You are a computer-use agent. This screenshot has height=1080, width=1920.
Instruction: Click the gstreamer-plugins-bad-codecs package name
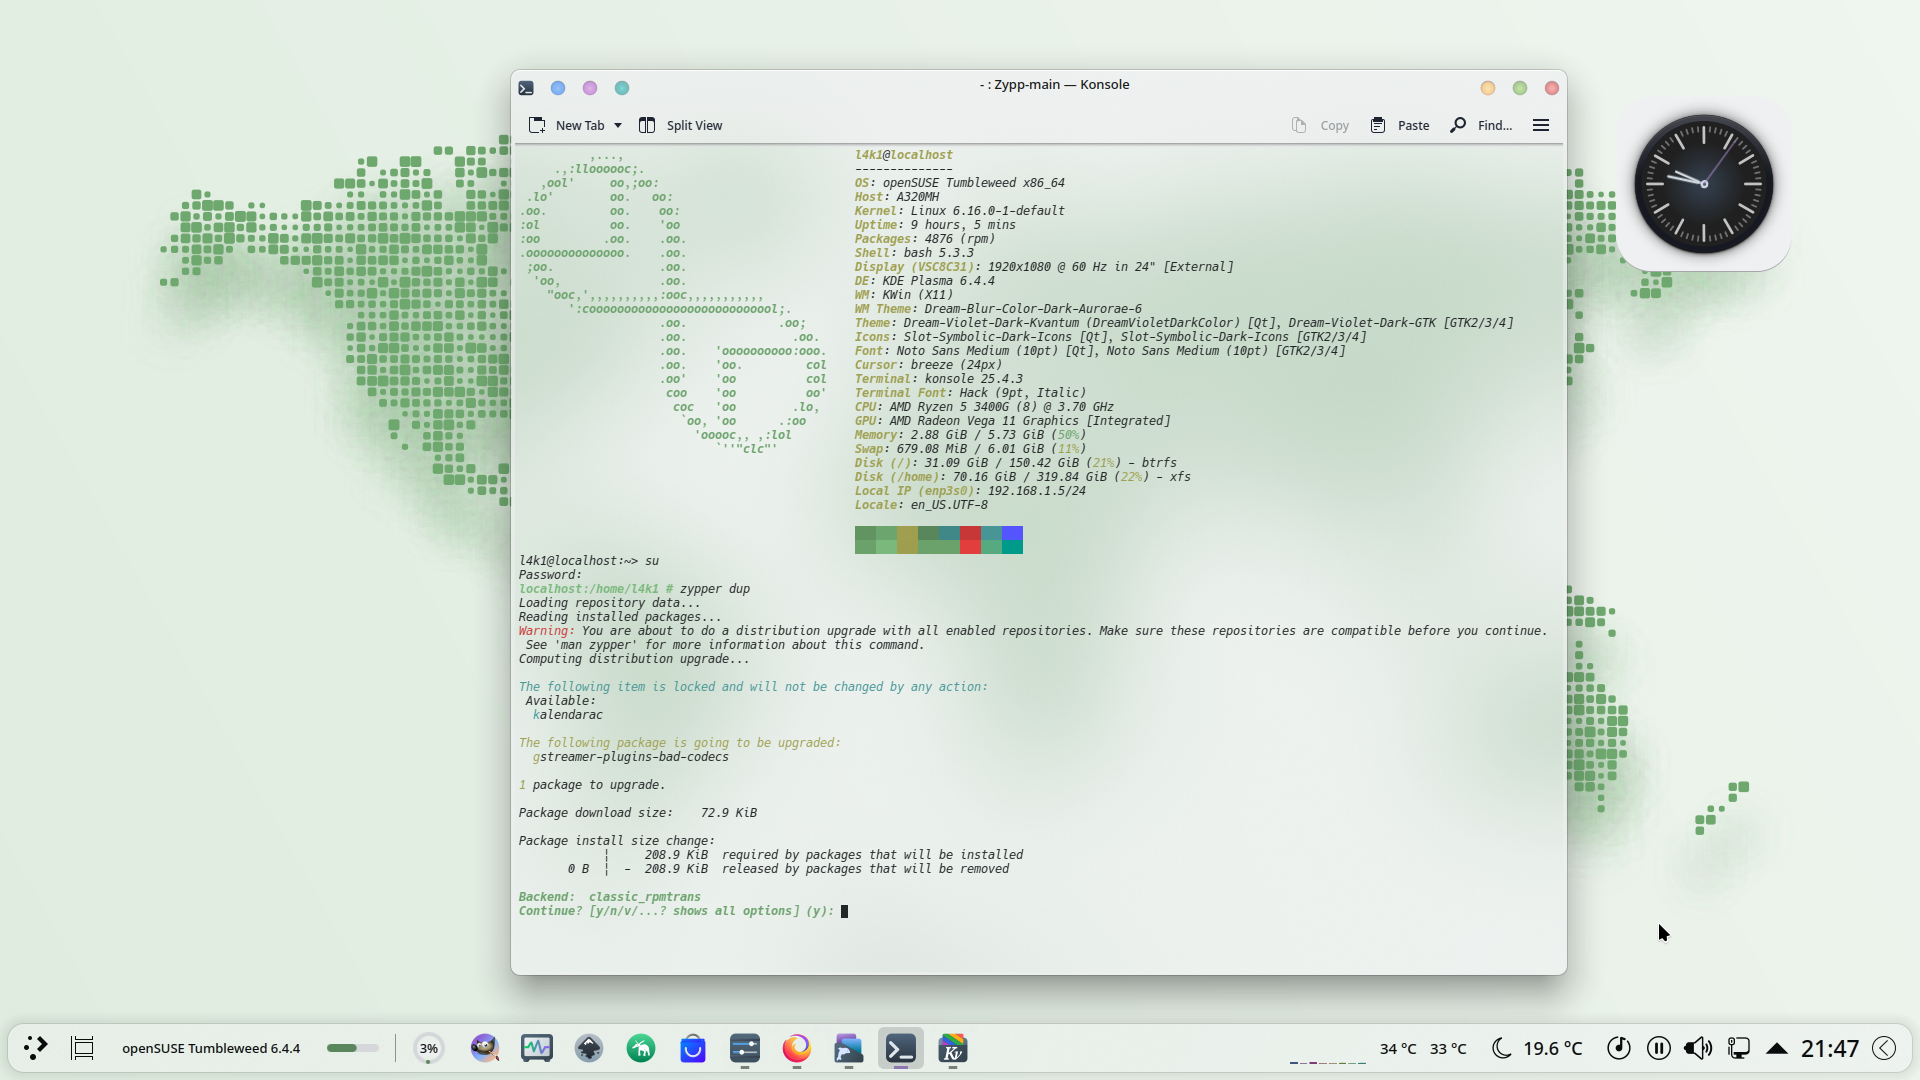tap(631, 757)
